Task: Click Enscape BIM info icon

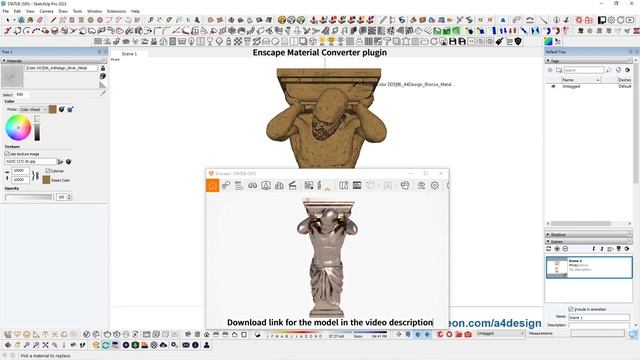Action: 266,185
